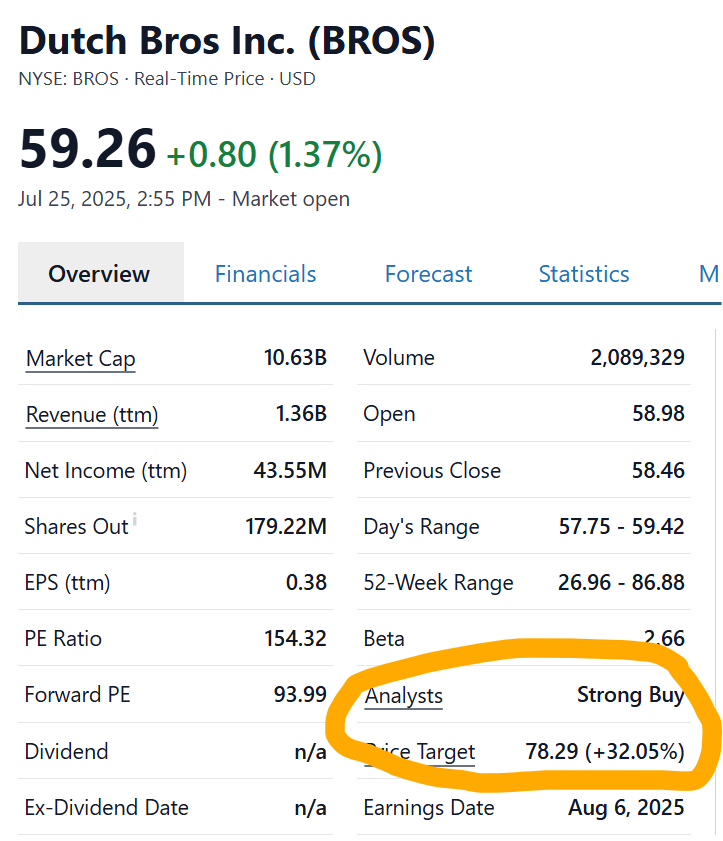Select the Day's Range label
This screenshot has width=723, height=841.
point(421,527)
